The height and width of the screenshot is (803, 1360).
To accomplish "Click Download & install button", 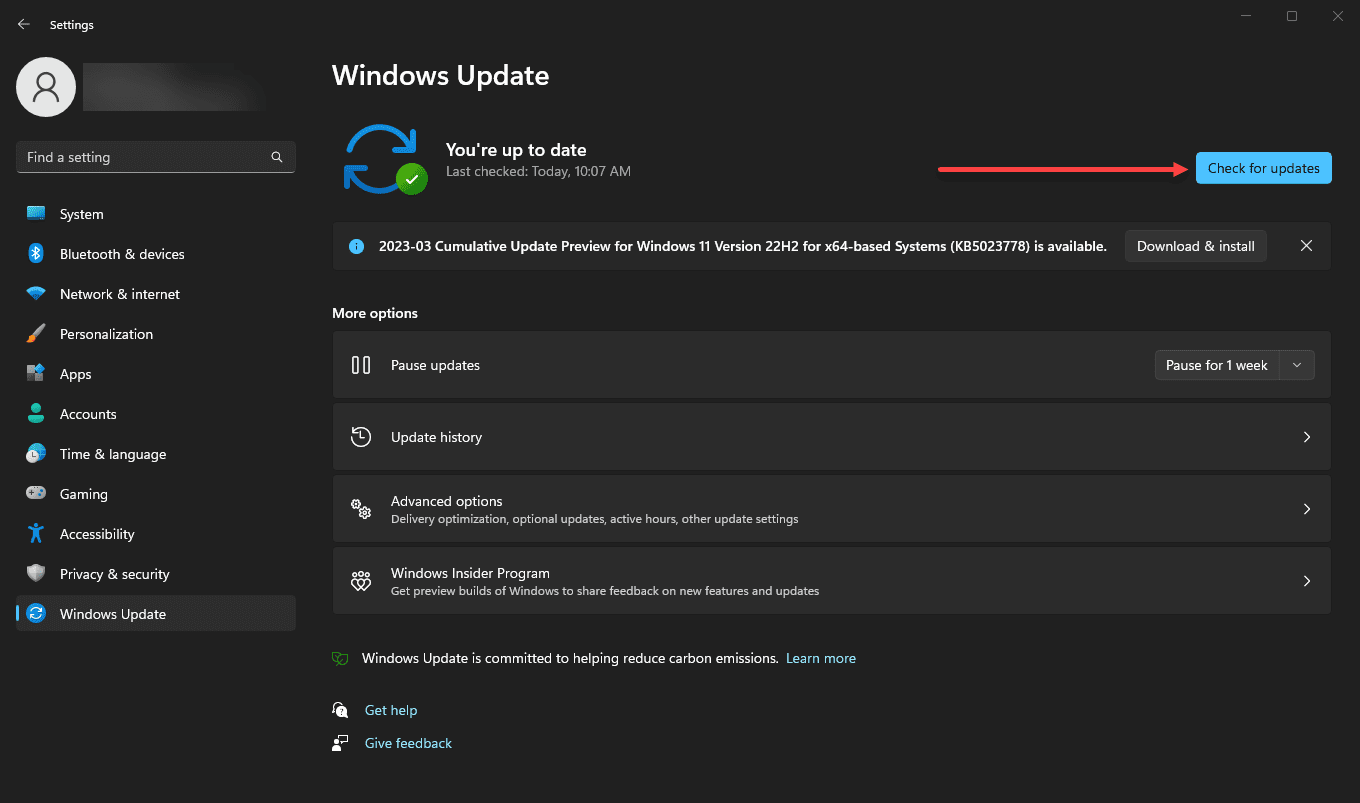I will click(x=1196, y=246).
